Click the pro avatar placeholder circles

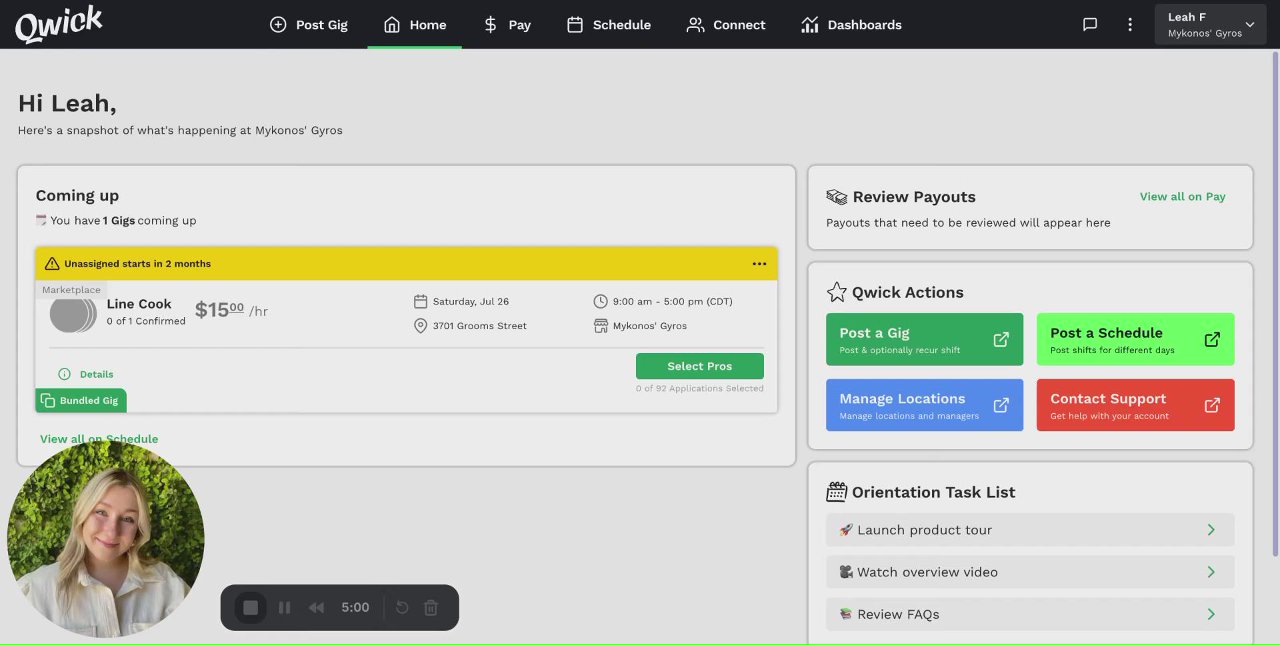point(73,313)
